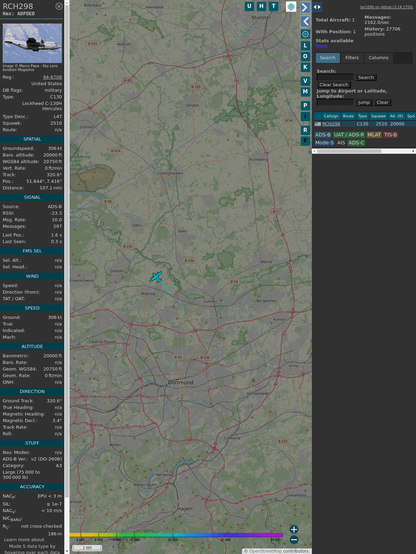Image resolution: width=416 pixels, height=554 pixels.
Task: Toggle the R map button
Action: [x=305, y=130]
